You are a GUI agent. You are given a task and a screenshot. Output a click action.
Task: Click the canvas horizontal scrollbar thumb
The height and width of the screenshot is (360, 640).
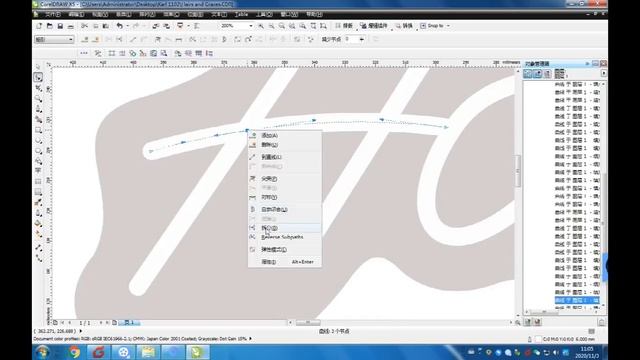click(x=308, y=322)
